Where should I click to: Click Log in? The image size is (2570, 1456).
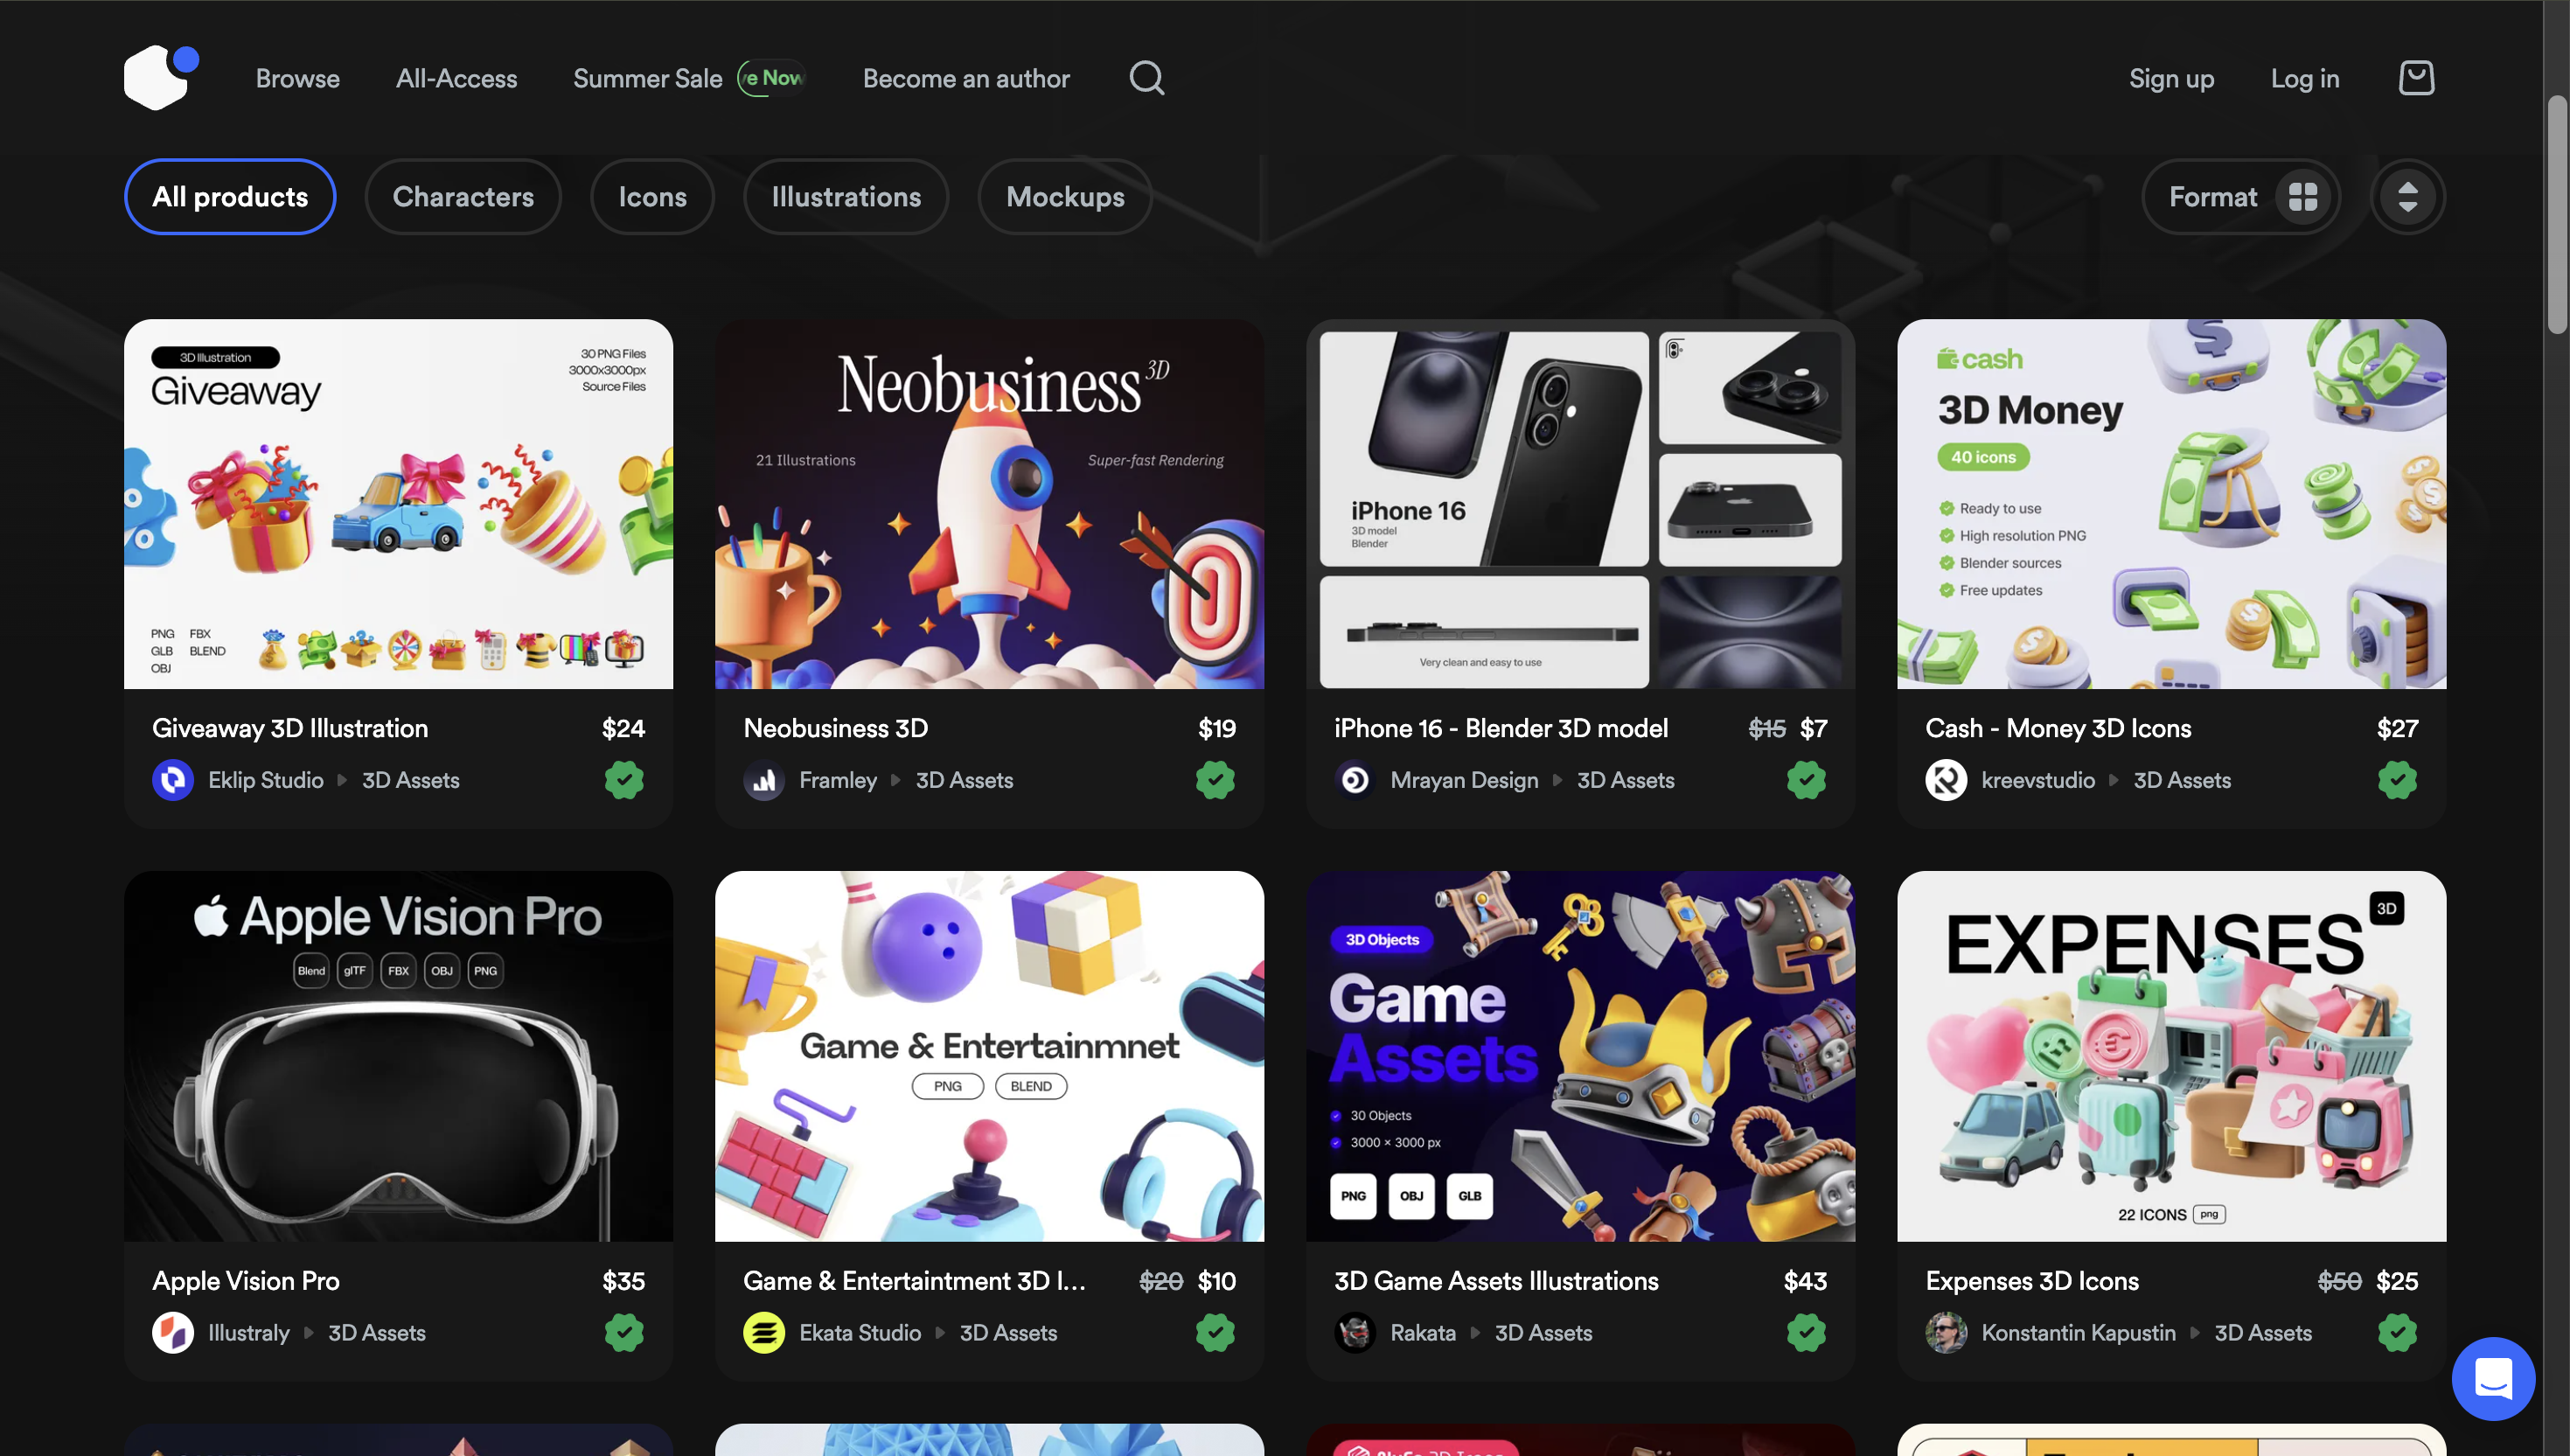coord(2304,79)
